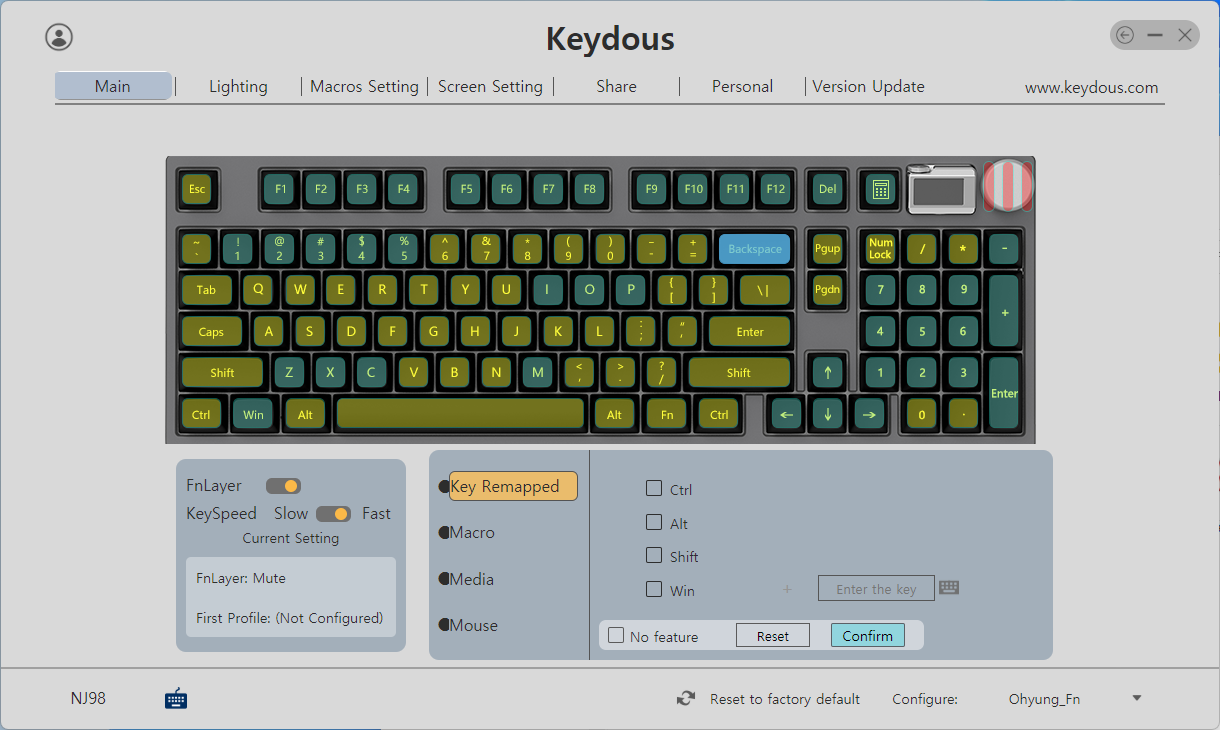
Task: Select the Caps key
Action: 211,331
